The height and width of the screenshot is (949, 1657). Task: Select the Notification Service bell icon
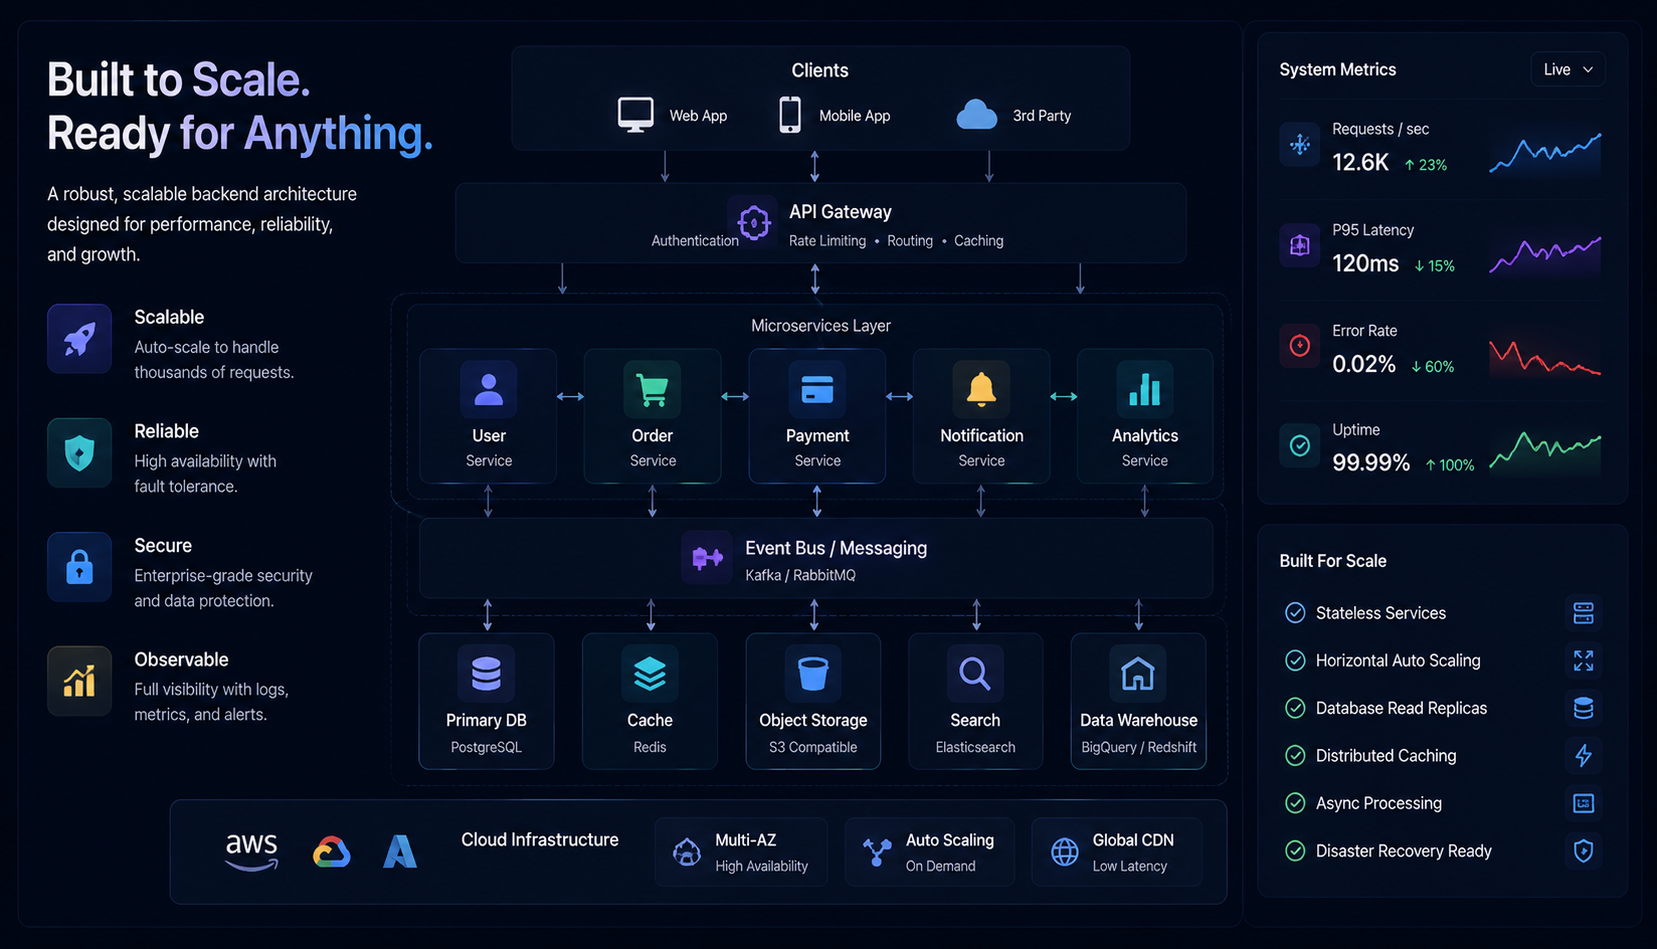[981, 389]
